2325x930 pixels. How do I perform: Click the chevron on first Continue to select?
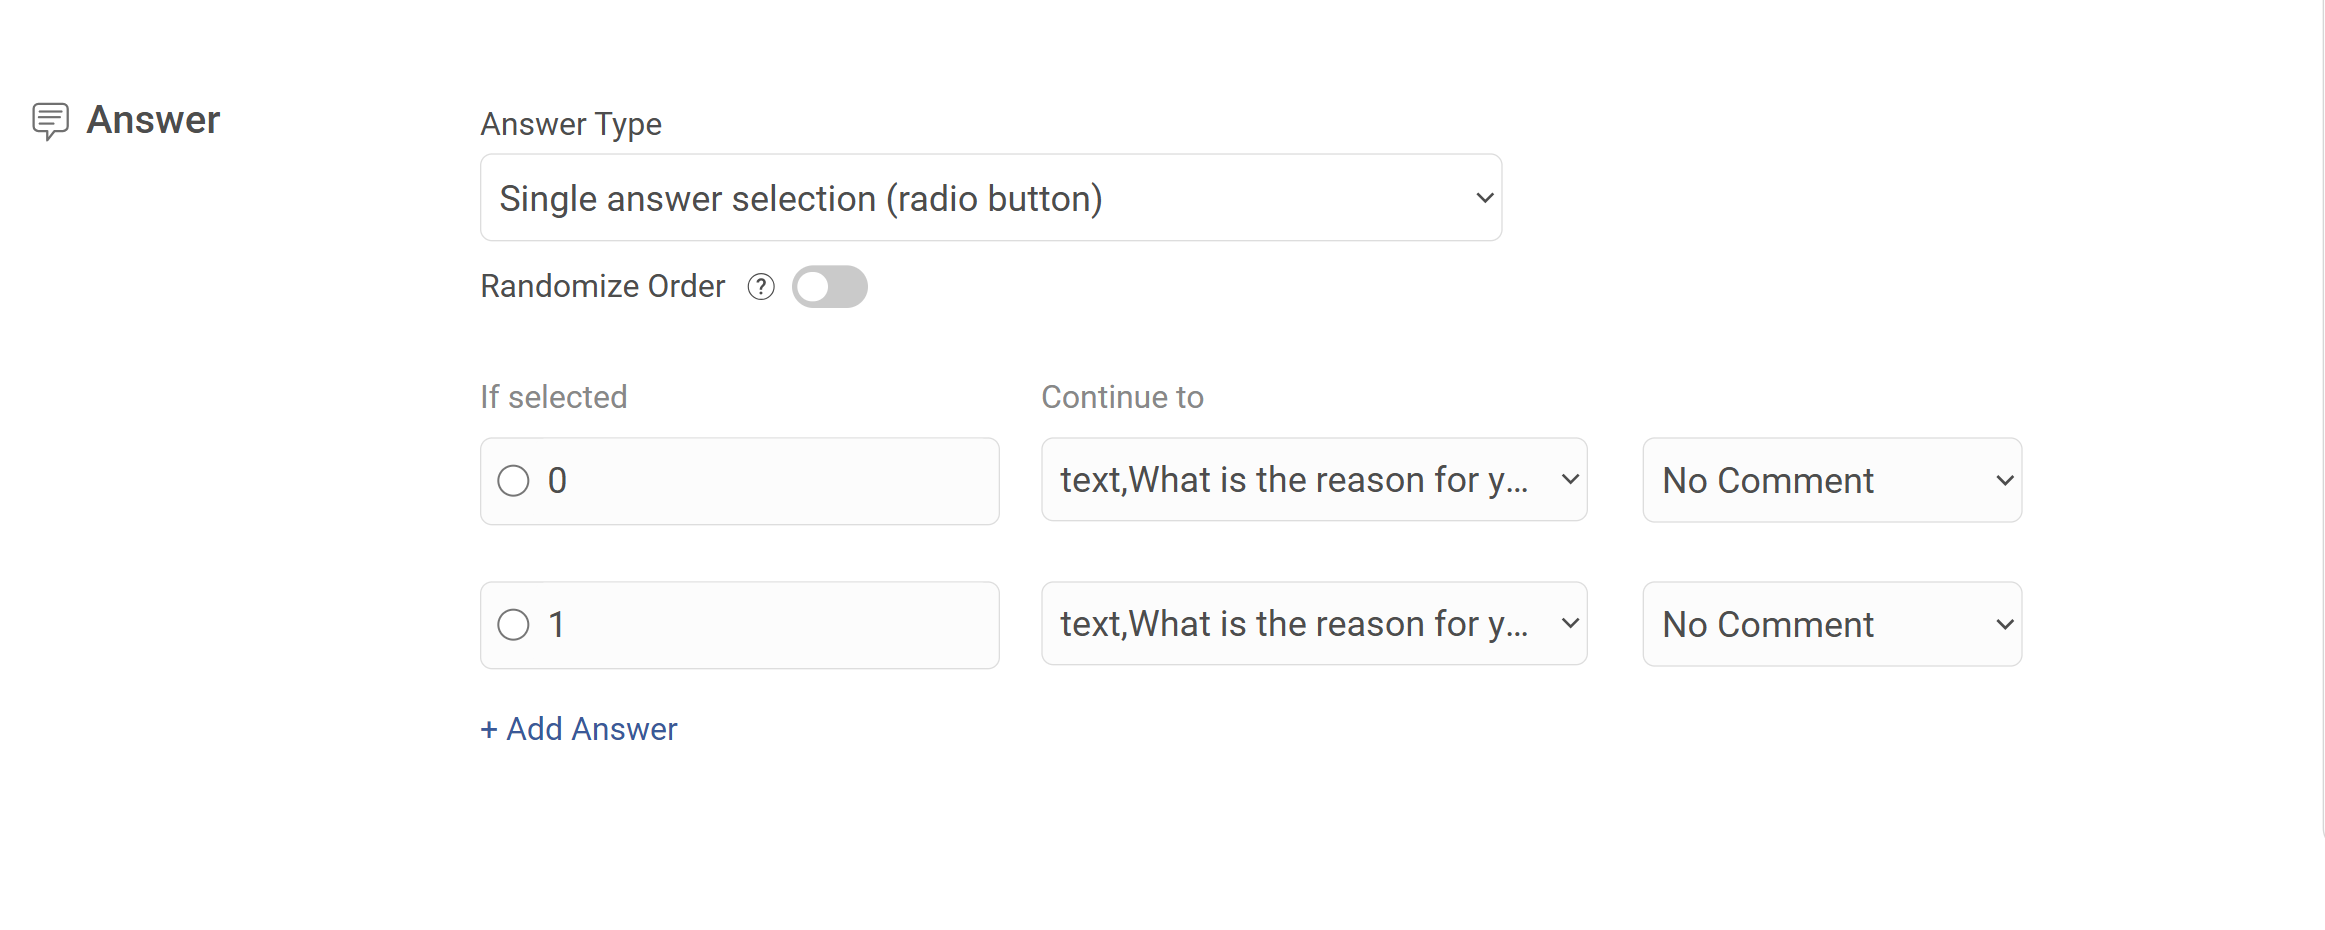click(1570, 480)
